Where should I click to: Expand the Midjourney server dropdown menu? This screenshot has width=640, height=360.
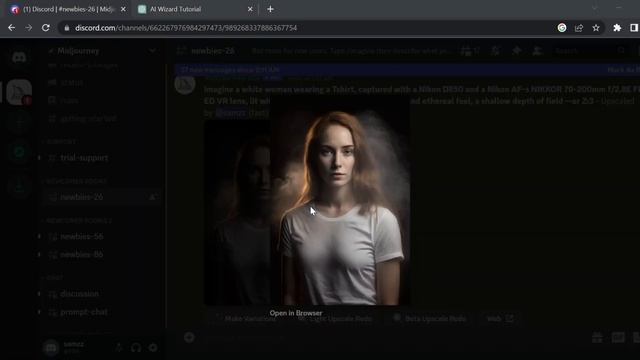[152, 51]
